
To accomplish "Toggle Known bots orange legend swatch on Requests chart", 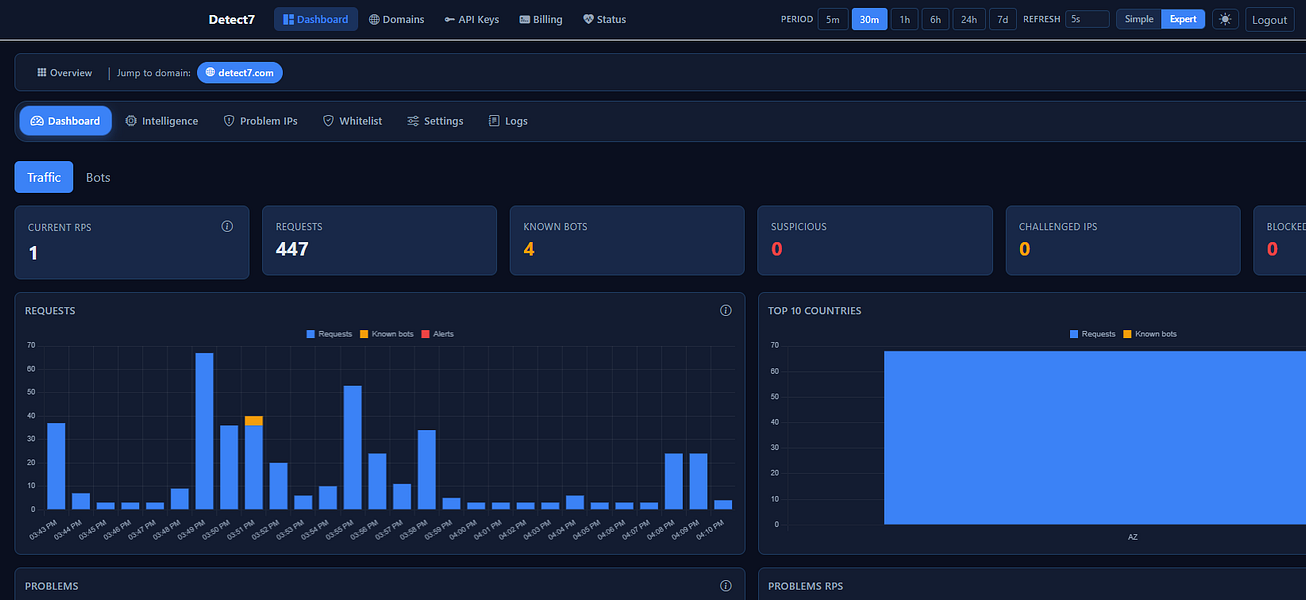I will pyautogui.click(x=364, y=334).
